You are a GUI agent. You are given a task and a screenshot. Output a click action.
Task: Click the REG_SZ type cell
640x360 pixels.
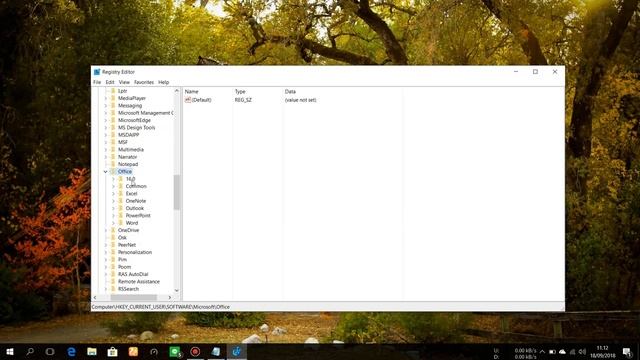pos(243,100)
